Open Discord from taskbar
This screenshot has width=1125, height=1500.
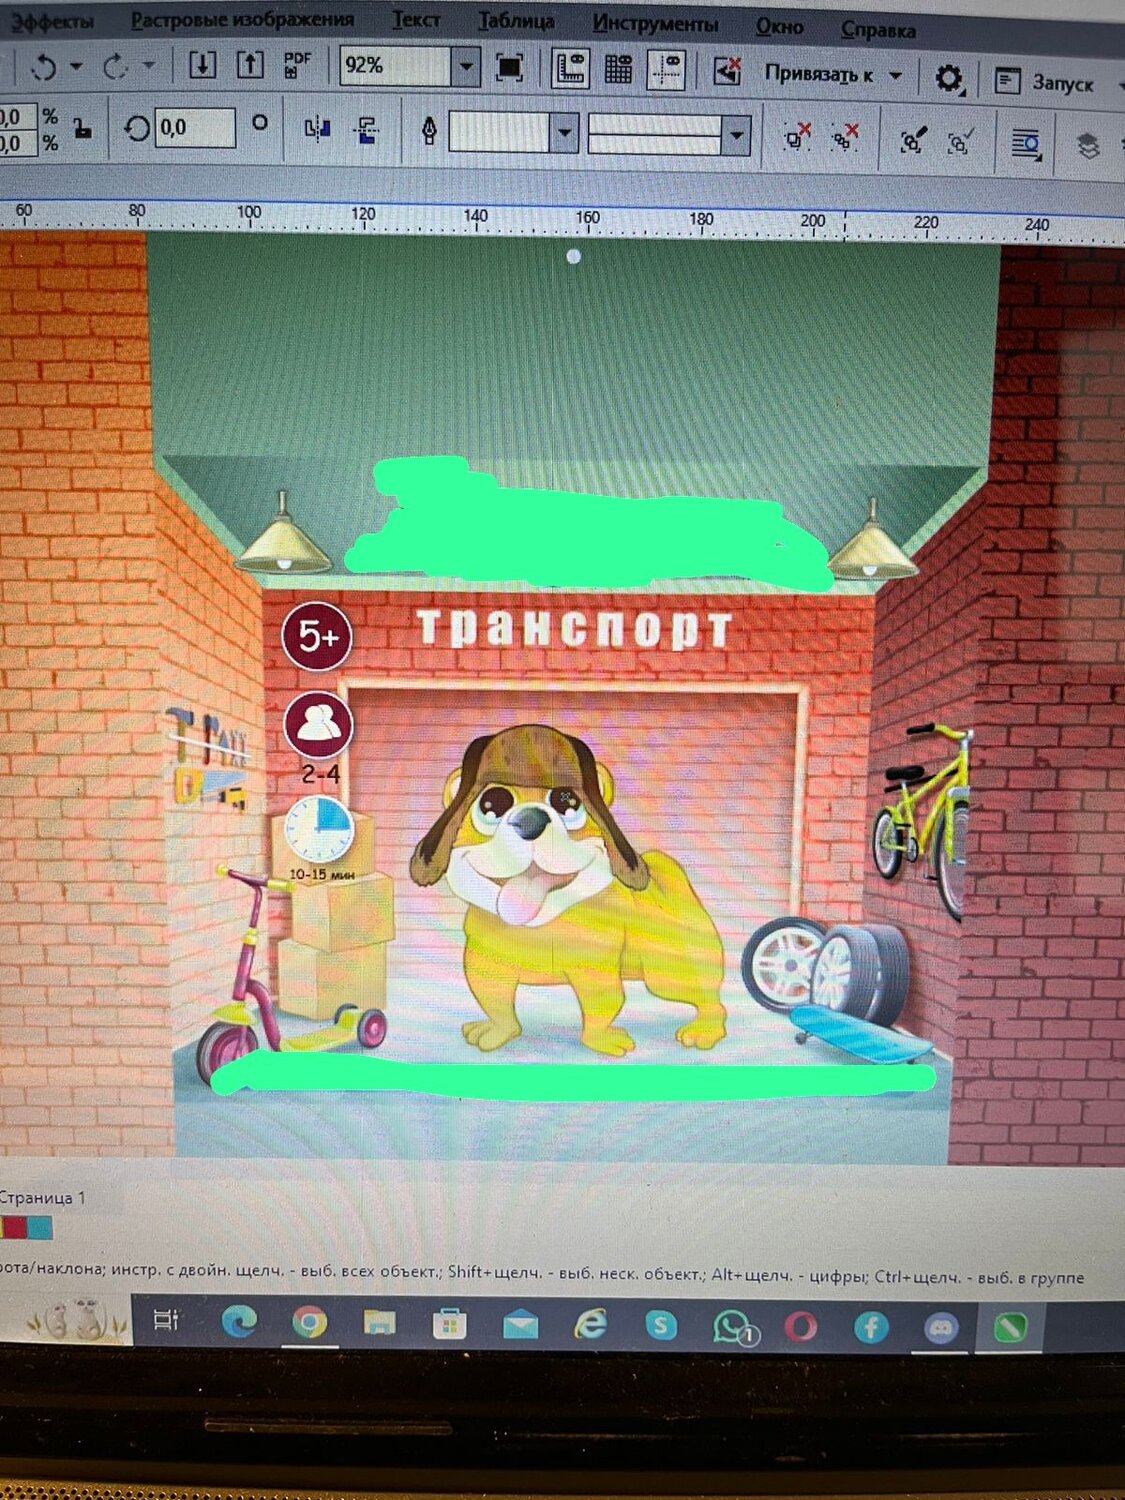(940, 1329)
